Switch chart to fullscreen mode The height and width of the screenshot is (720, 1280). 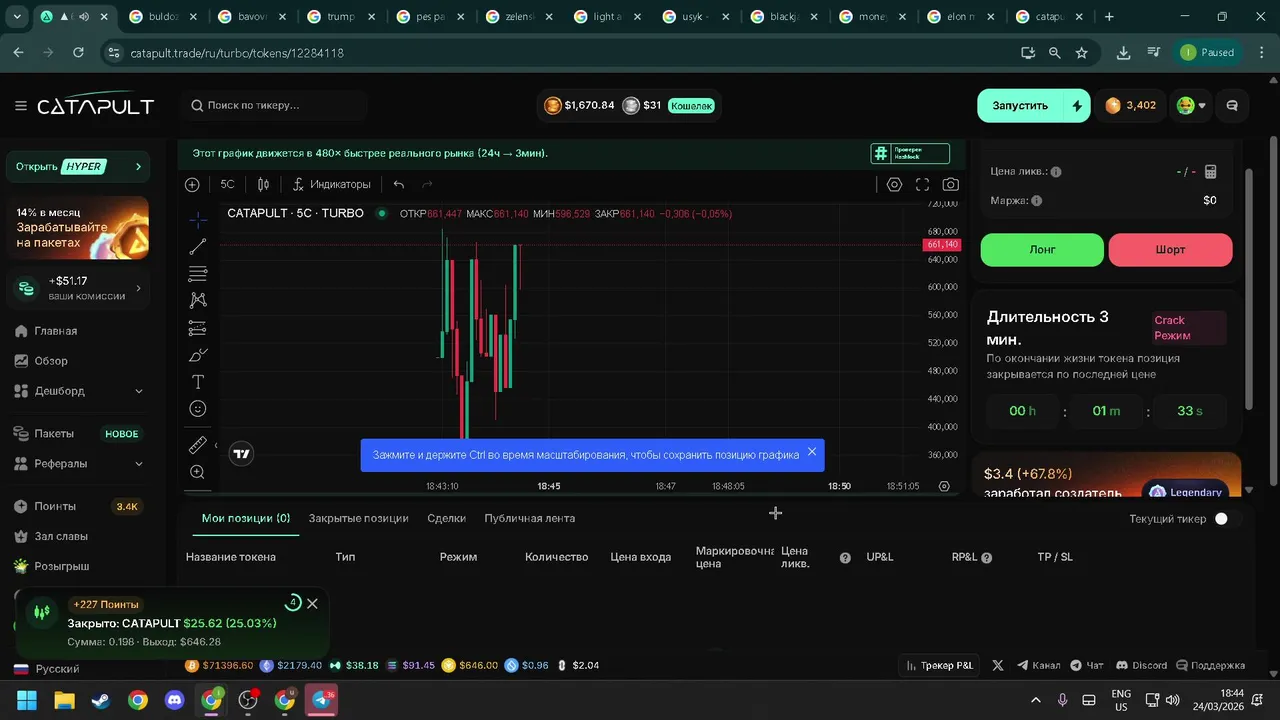click(922, 184)
